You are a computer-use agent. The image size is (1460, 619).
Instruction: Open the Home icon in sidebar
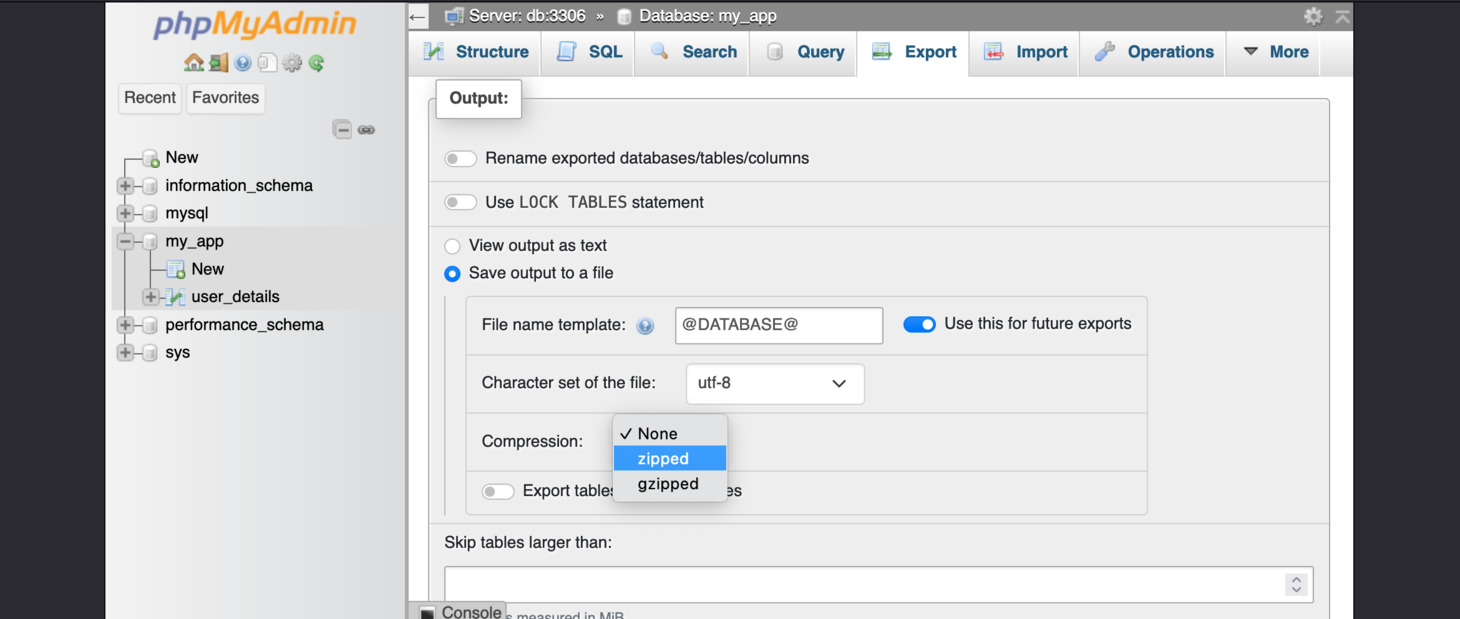tap(194, 63)
